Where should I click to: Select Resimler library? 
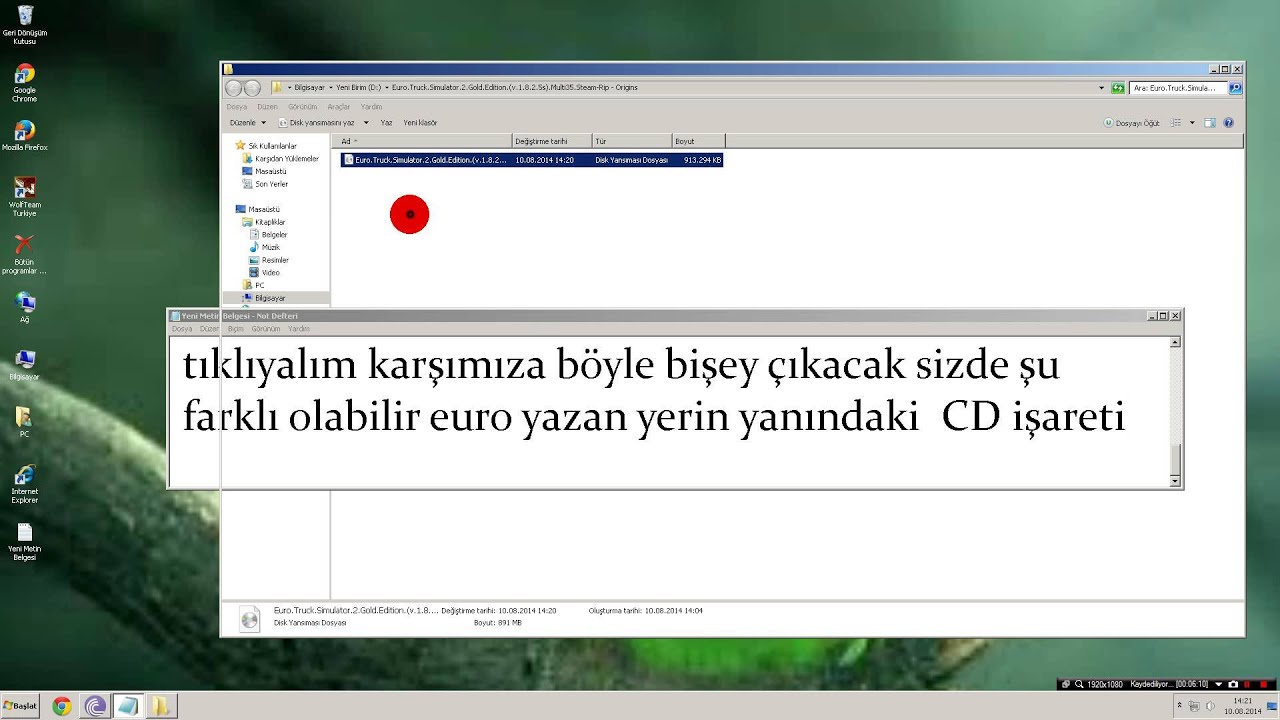click(x=268, y=260)
